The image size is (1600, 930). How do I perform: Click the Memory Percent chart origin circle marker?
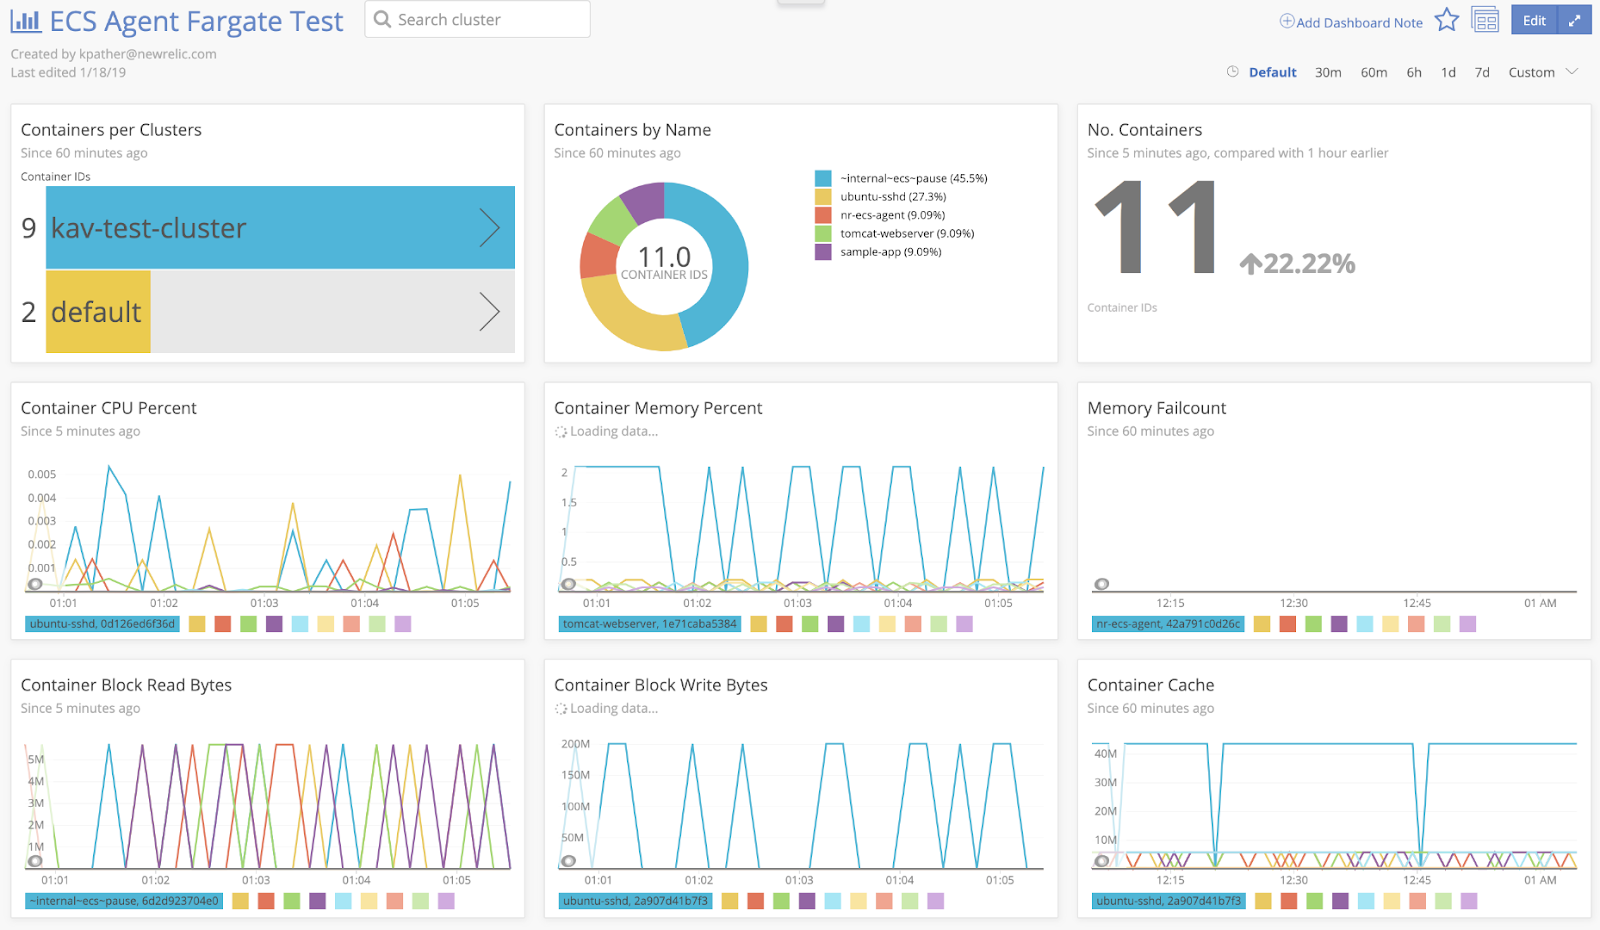coord(568,584)
